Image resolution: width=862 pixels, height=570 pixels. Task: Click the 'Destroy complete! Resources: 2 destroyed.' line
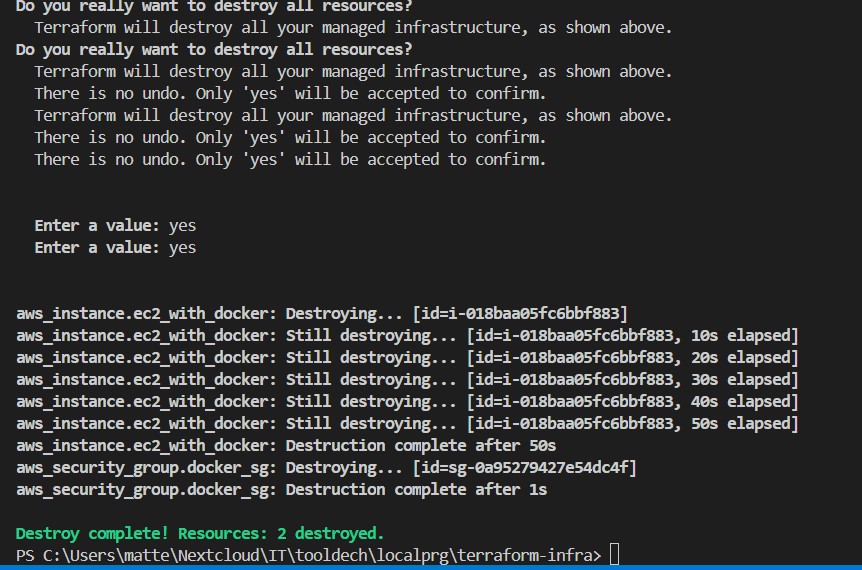click(x=200, y=534)
